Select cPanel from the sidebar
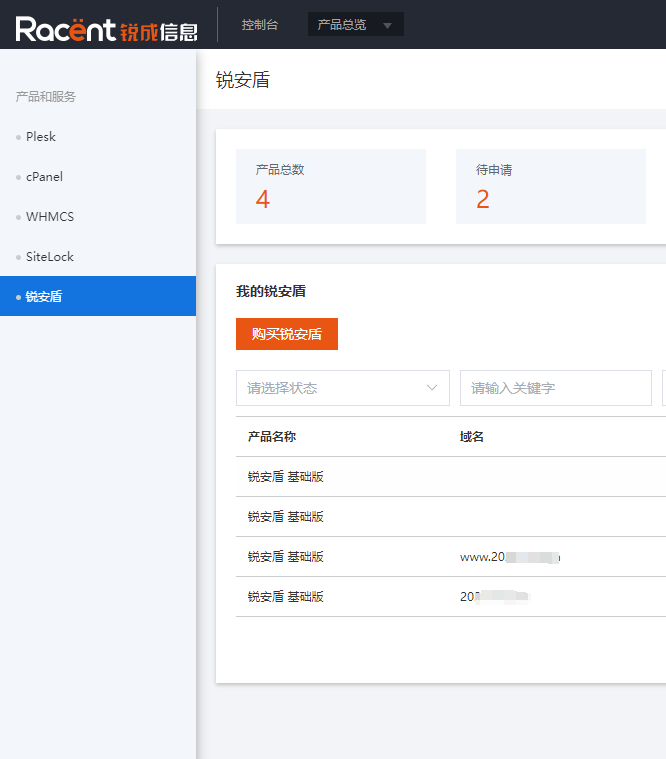Image resolution: width=666 pixels, height=759 pixels. 44,177
